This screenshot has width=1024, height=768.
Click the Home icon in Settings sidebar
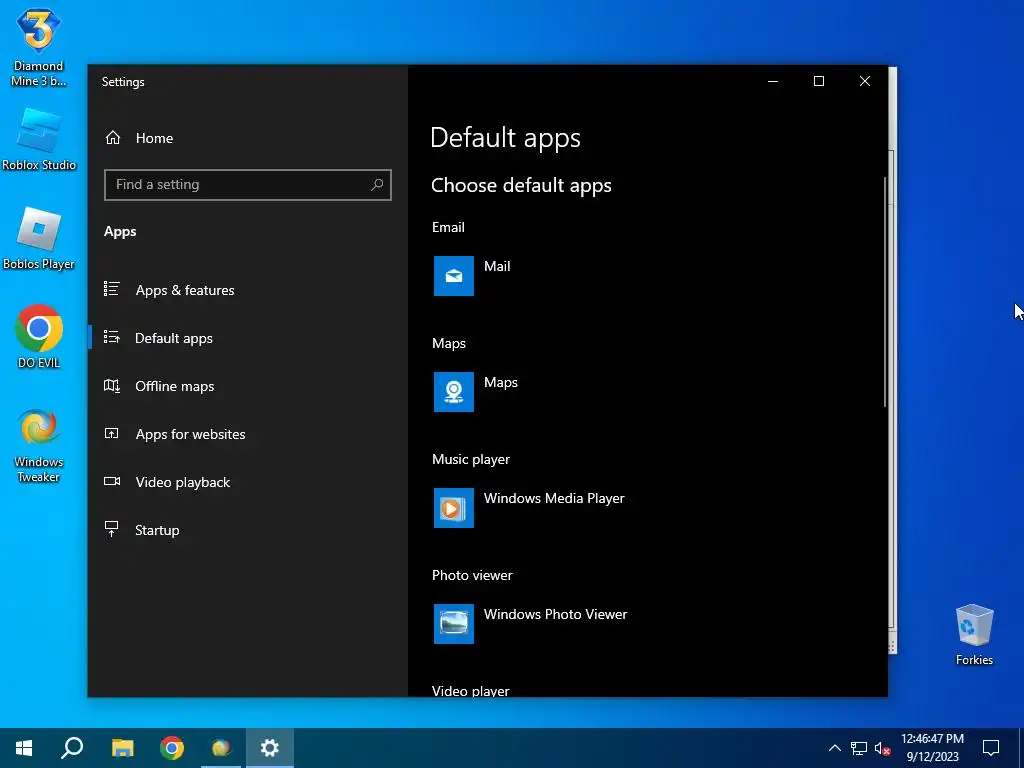pyautogui.click(x=113, y=138)
